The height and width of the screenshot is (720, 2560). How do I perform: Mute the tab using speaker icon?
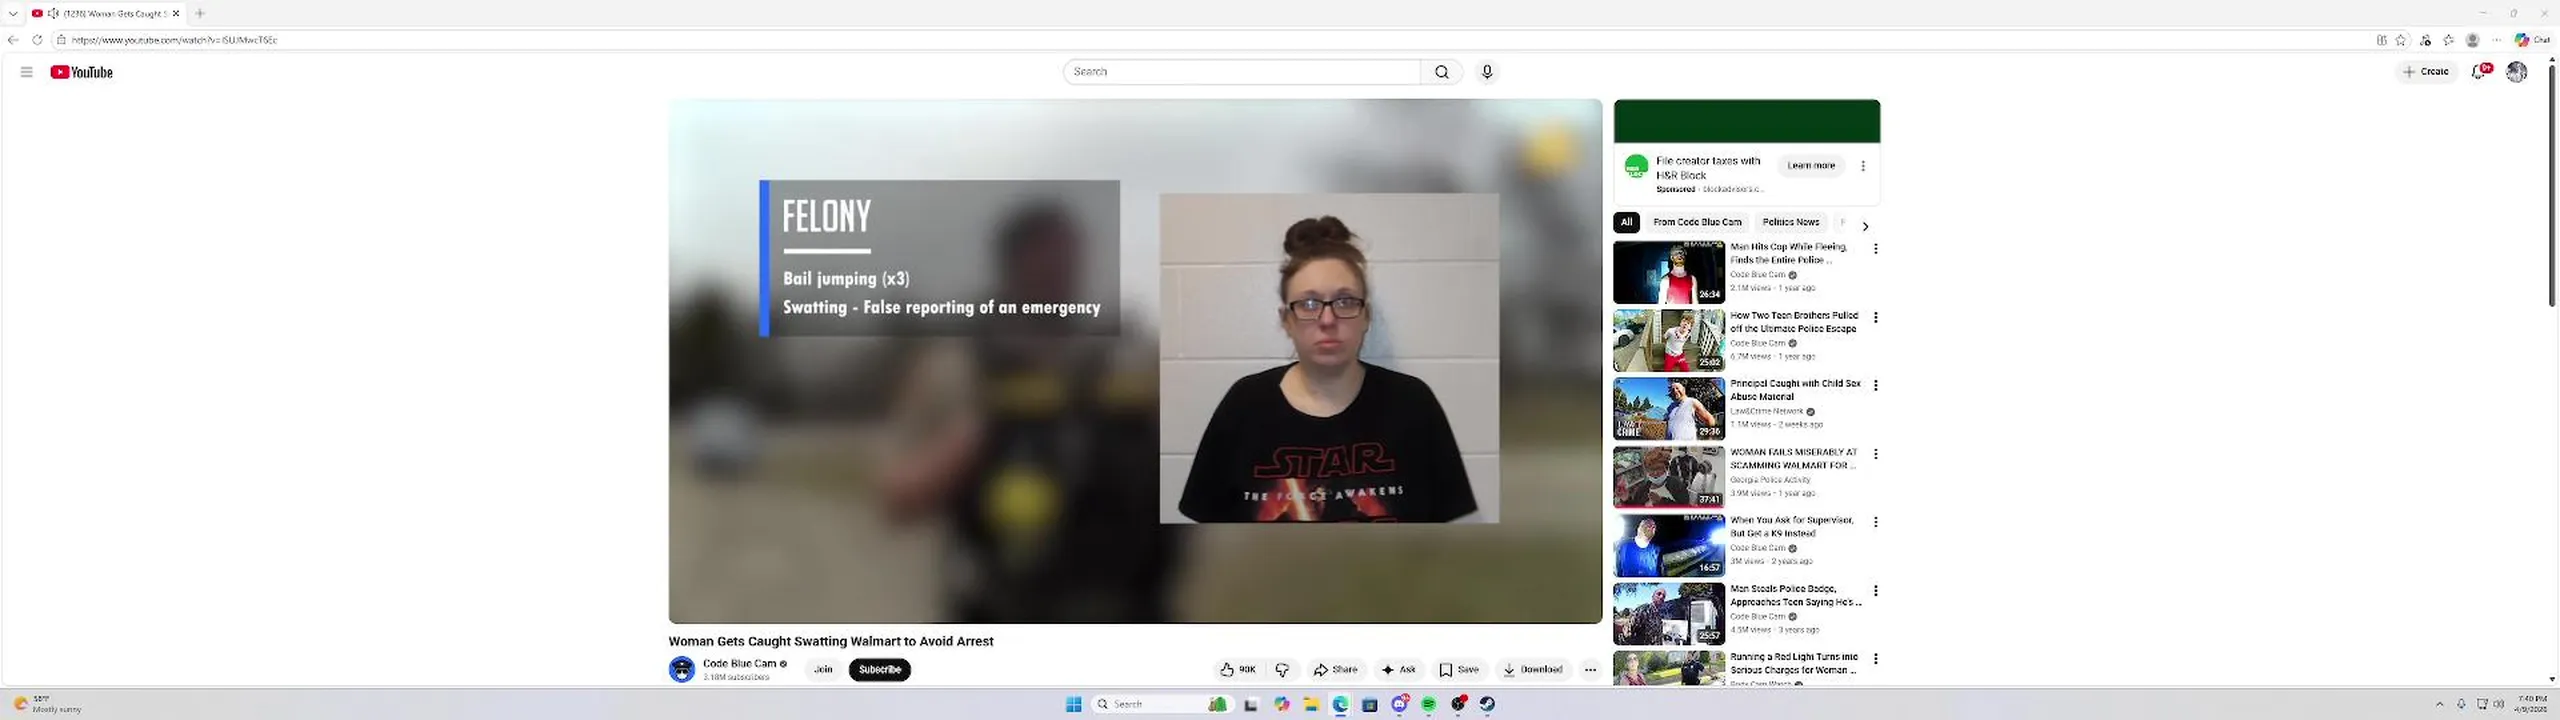coord(53,14)
